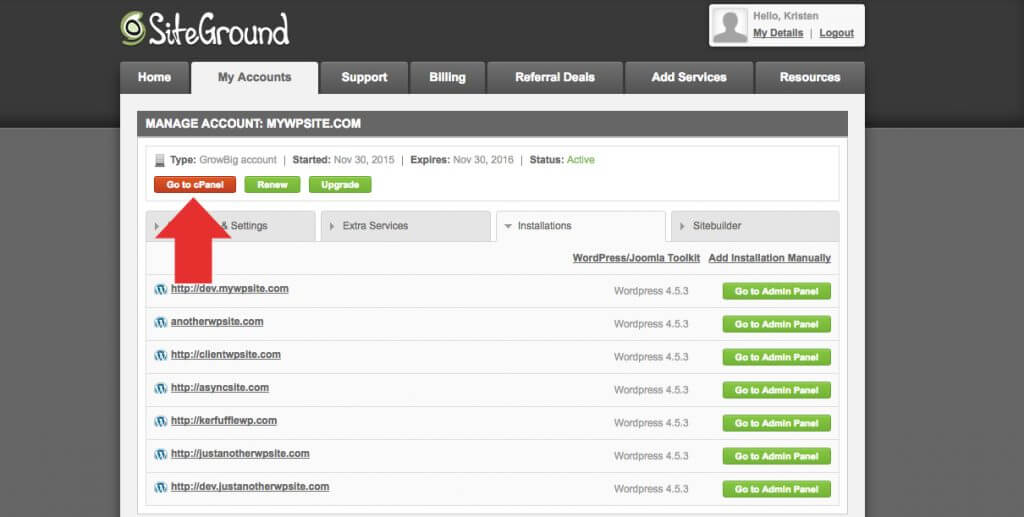Click Wordpress 4.5.3 text in asyncsite.com row
Viewport: 1024px width, 517px height.
coord(651,390)
